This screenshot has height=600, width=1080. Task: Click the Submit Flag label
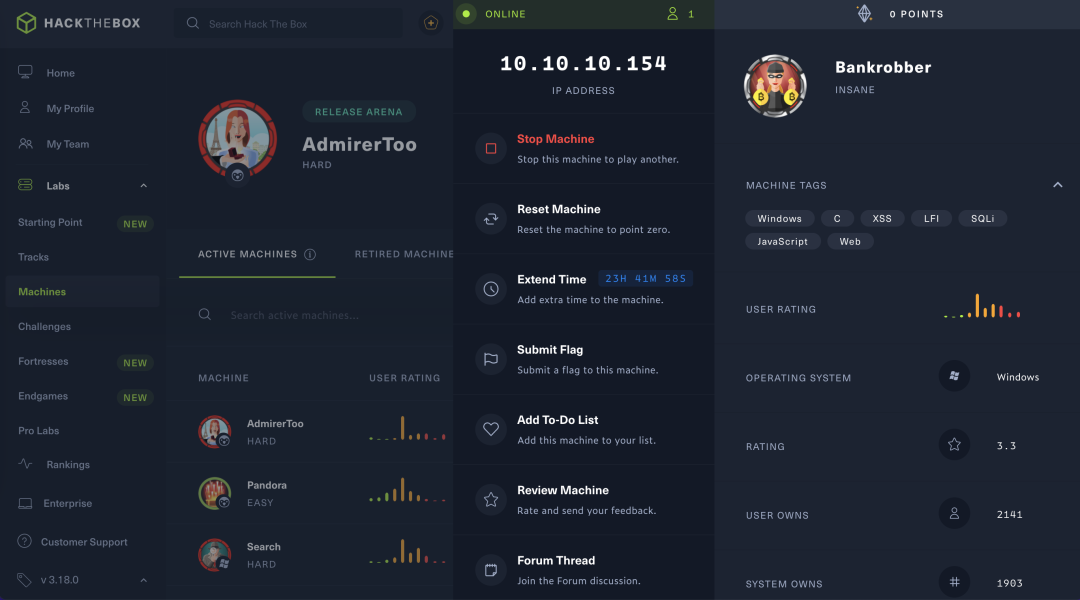550,349
